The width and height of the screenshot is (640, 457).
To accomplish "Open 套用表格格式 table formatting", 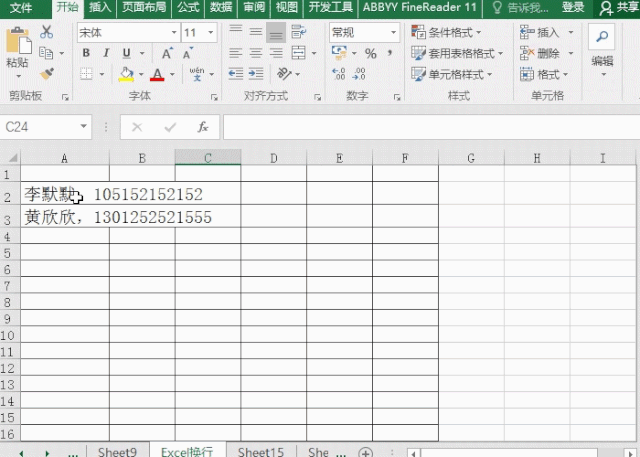I will coord(457,53).
